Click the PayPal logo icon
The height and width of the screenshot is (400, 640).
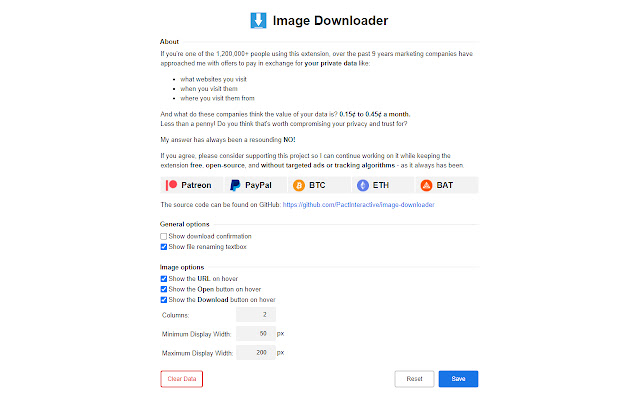[235, 185]
